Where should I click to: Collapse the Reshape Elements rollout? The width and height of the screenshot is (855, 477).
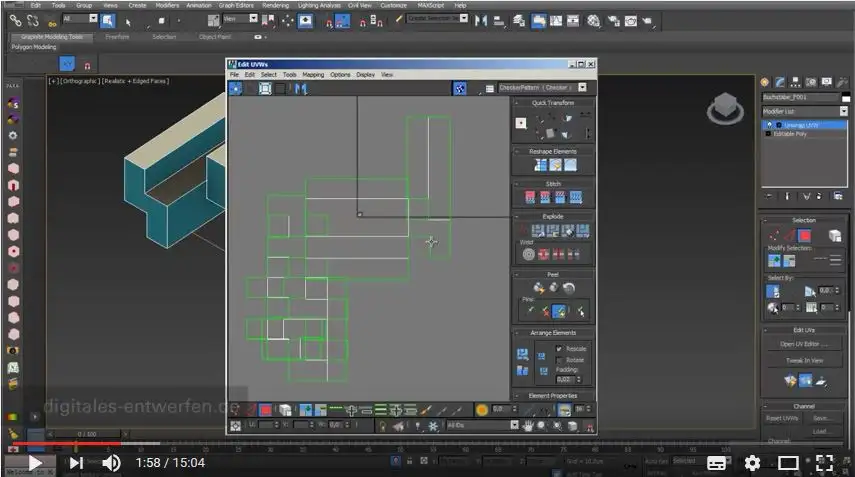pos(516,151)
